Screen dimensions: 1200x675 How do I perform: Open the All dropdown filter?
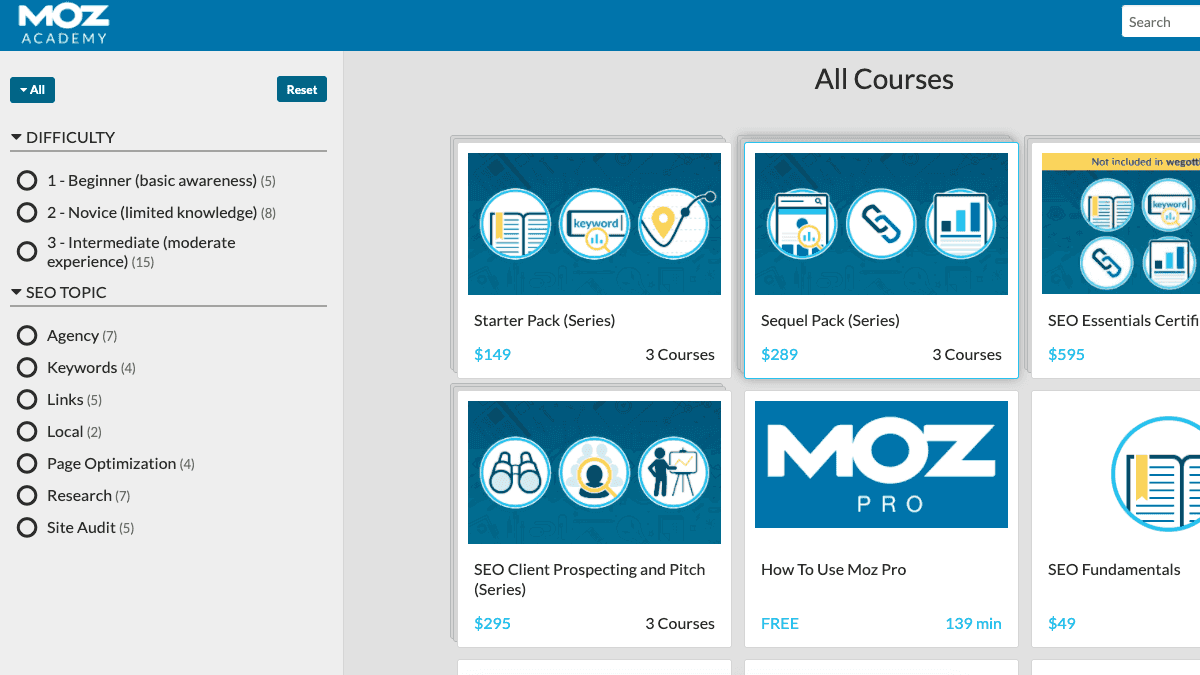coord(32,90)
